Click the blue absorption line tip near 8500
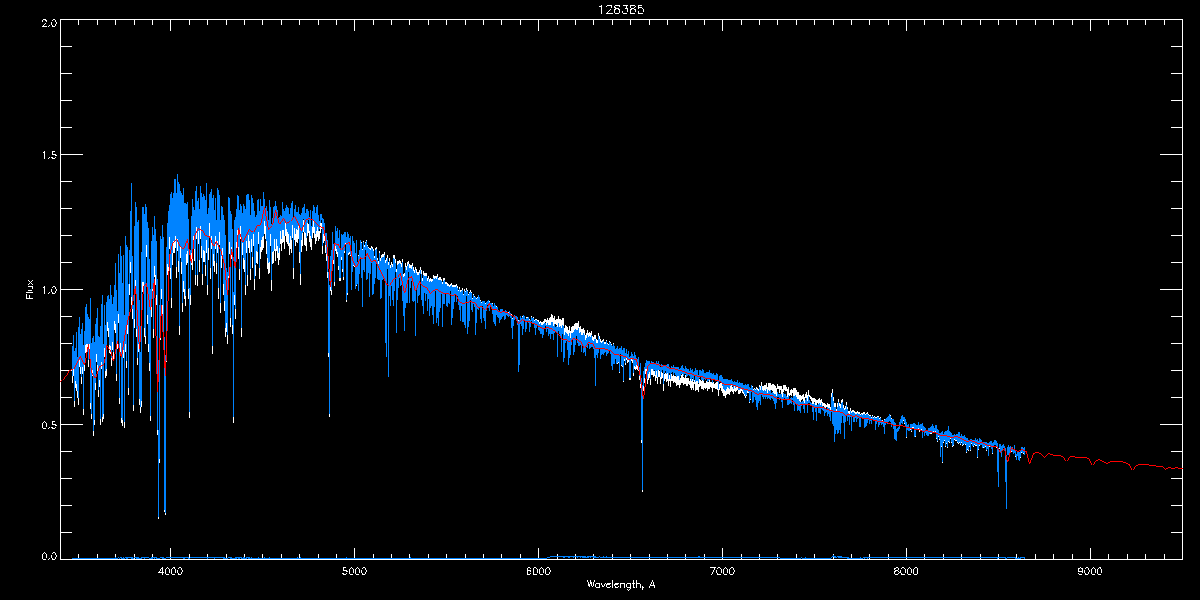 (1006, 507)
